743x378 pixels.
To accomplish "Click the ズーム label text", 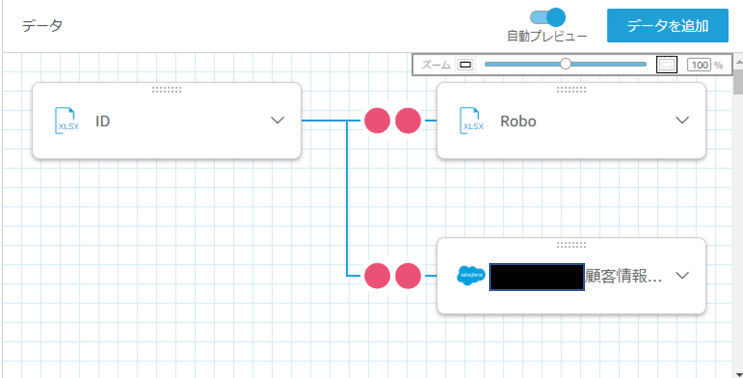I will click(436, 65).
